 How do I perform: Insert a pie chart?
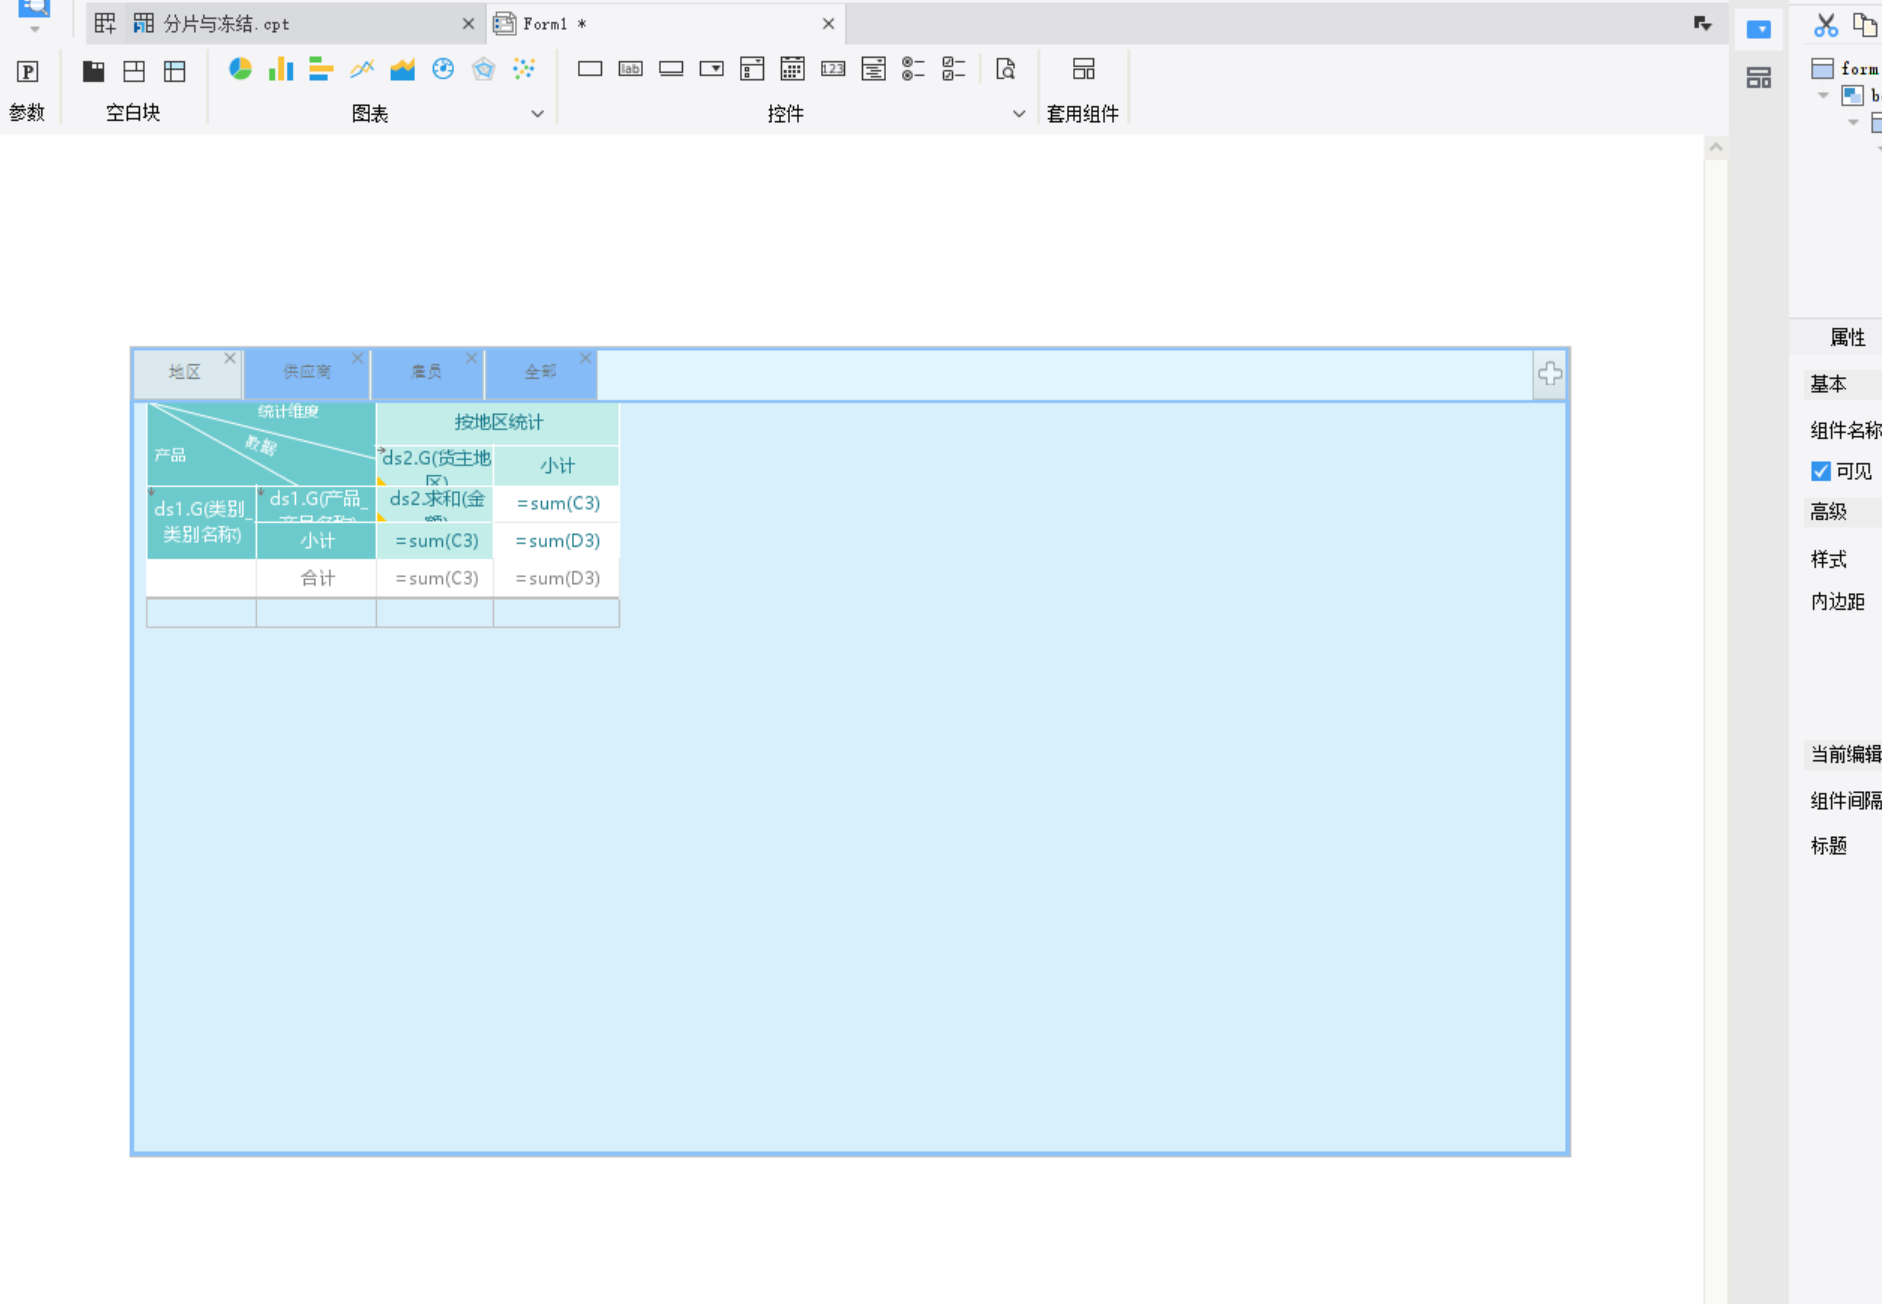point(240,69)
